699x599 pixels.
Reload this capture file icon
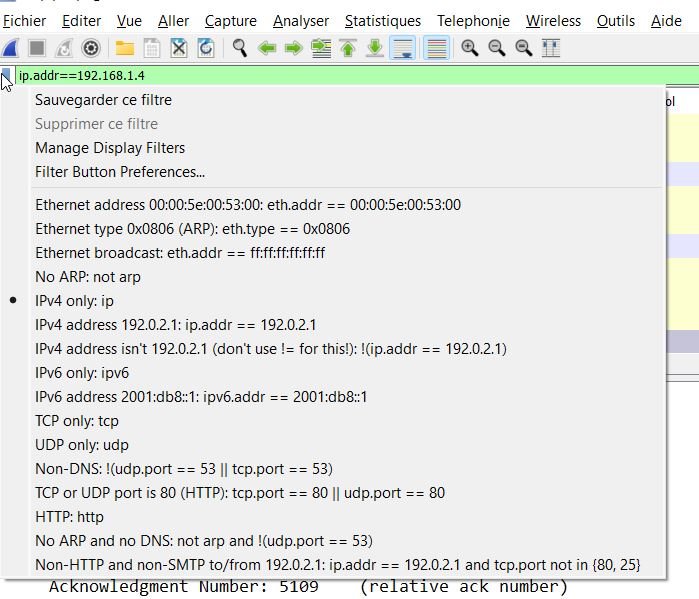tap(206, 48)
